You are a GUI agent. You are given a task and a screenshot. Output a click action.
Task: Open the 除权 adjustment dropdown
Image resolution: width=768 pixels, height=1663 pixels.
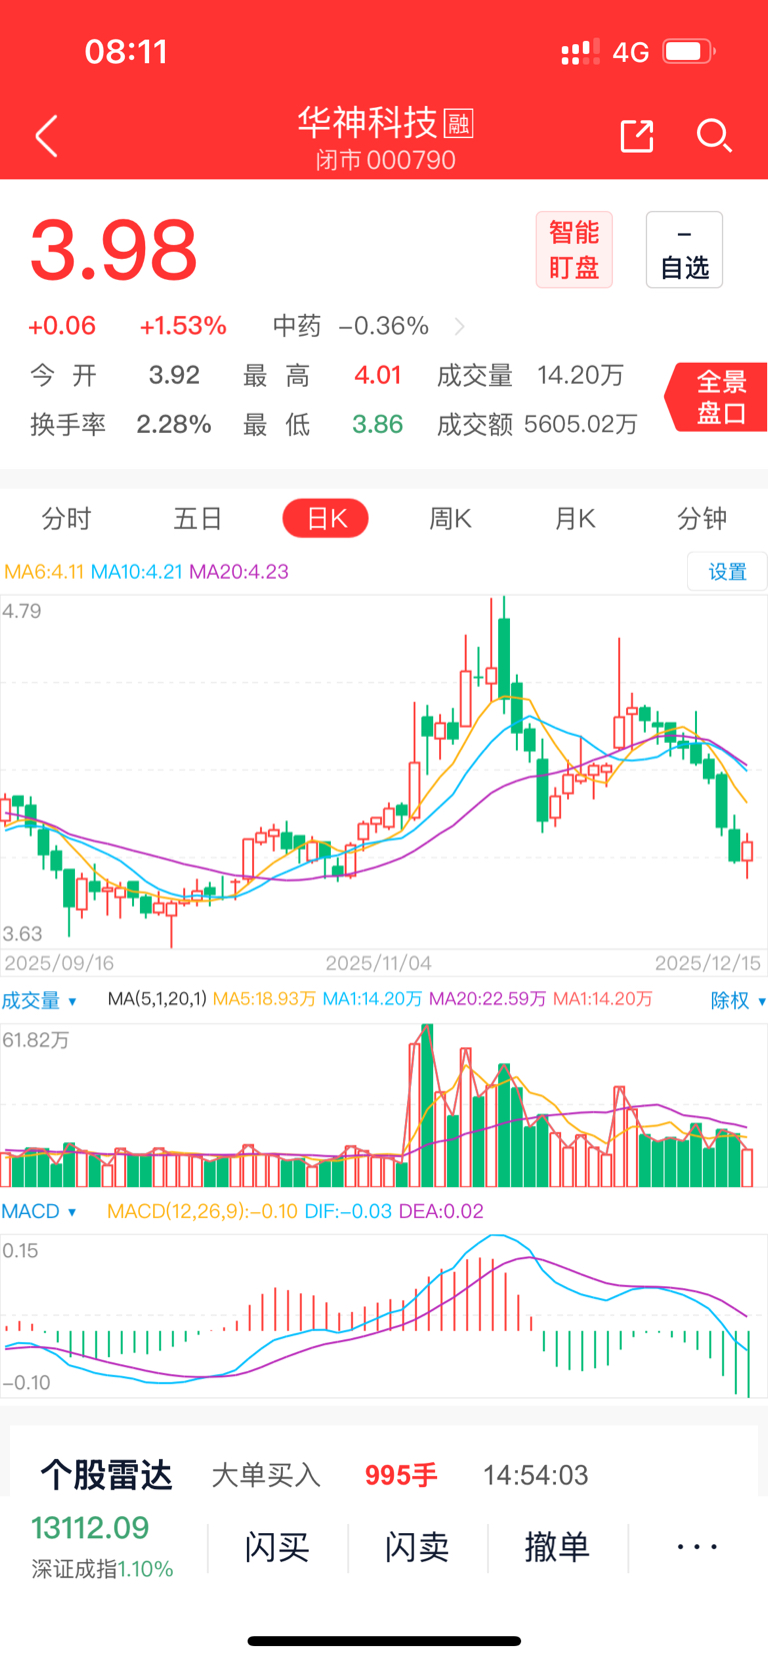click(737, 1000)
